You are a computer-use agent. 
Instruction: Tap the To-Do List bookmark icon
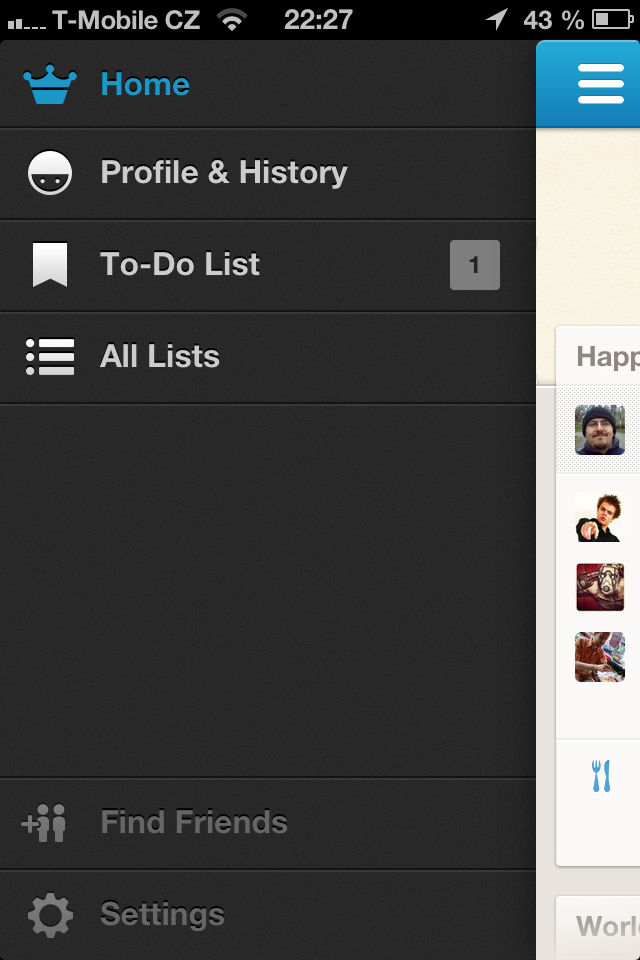[x=50, y=264]
